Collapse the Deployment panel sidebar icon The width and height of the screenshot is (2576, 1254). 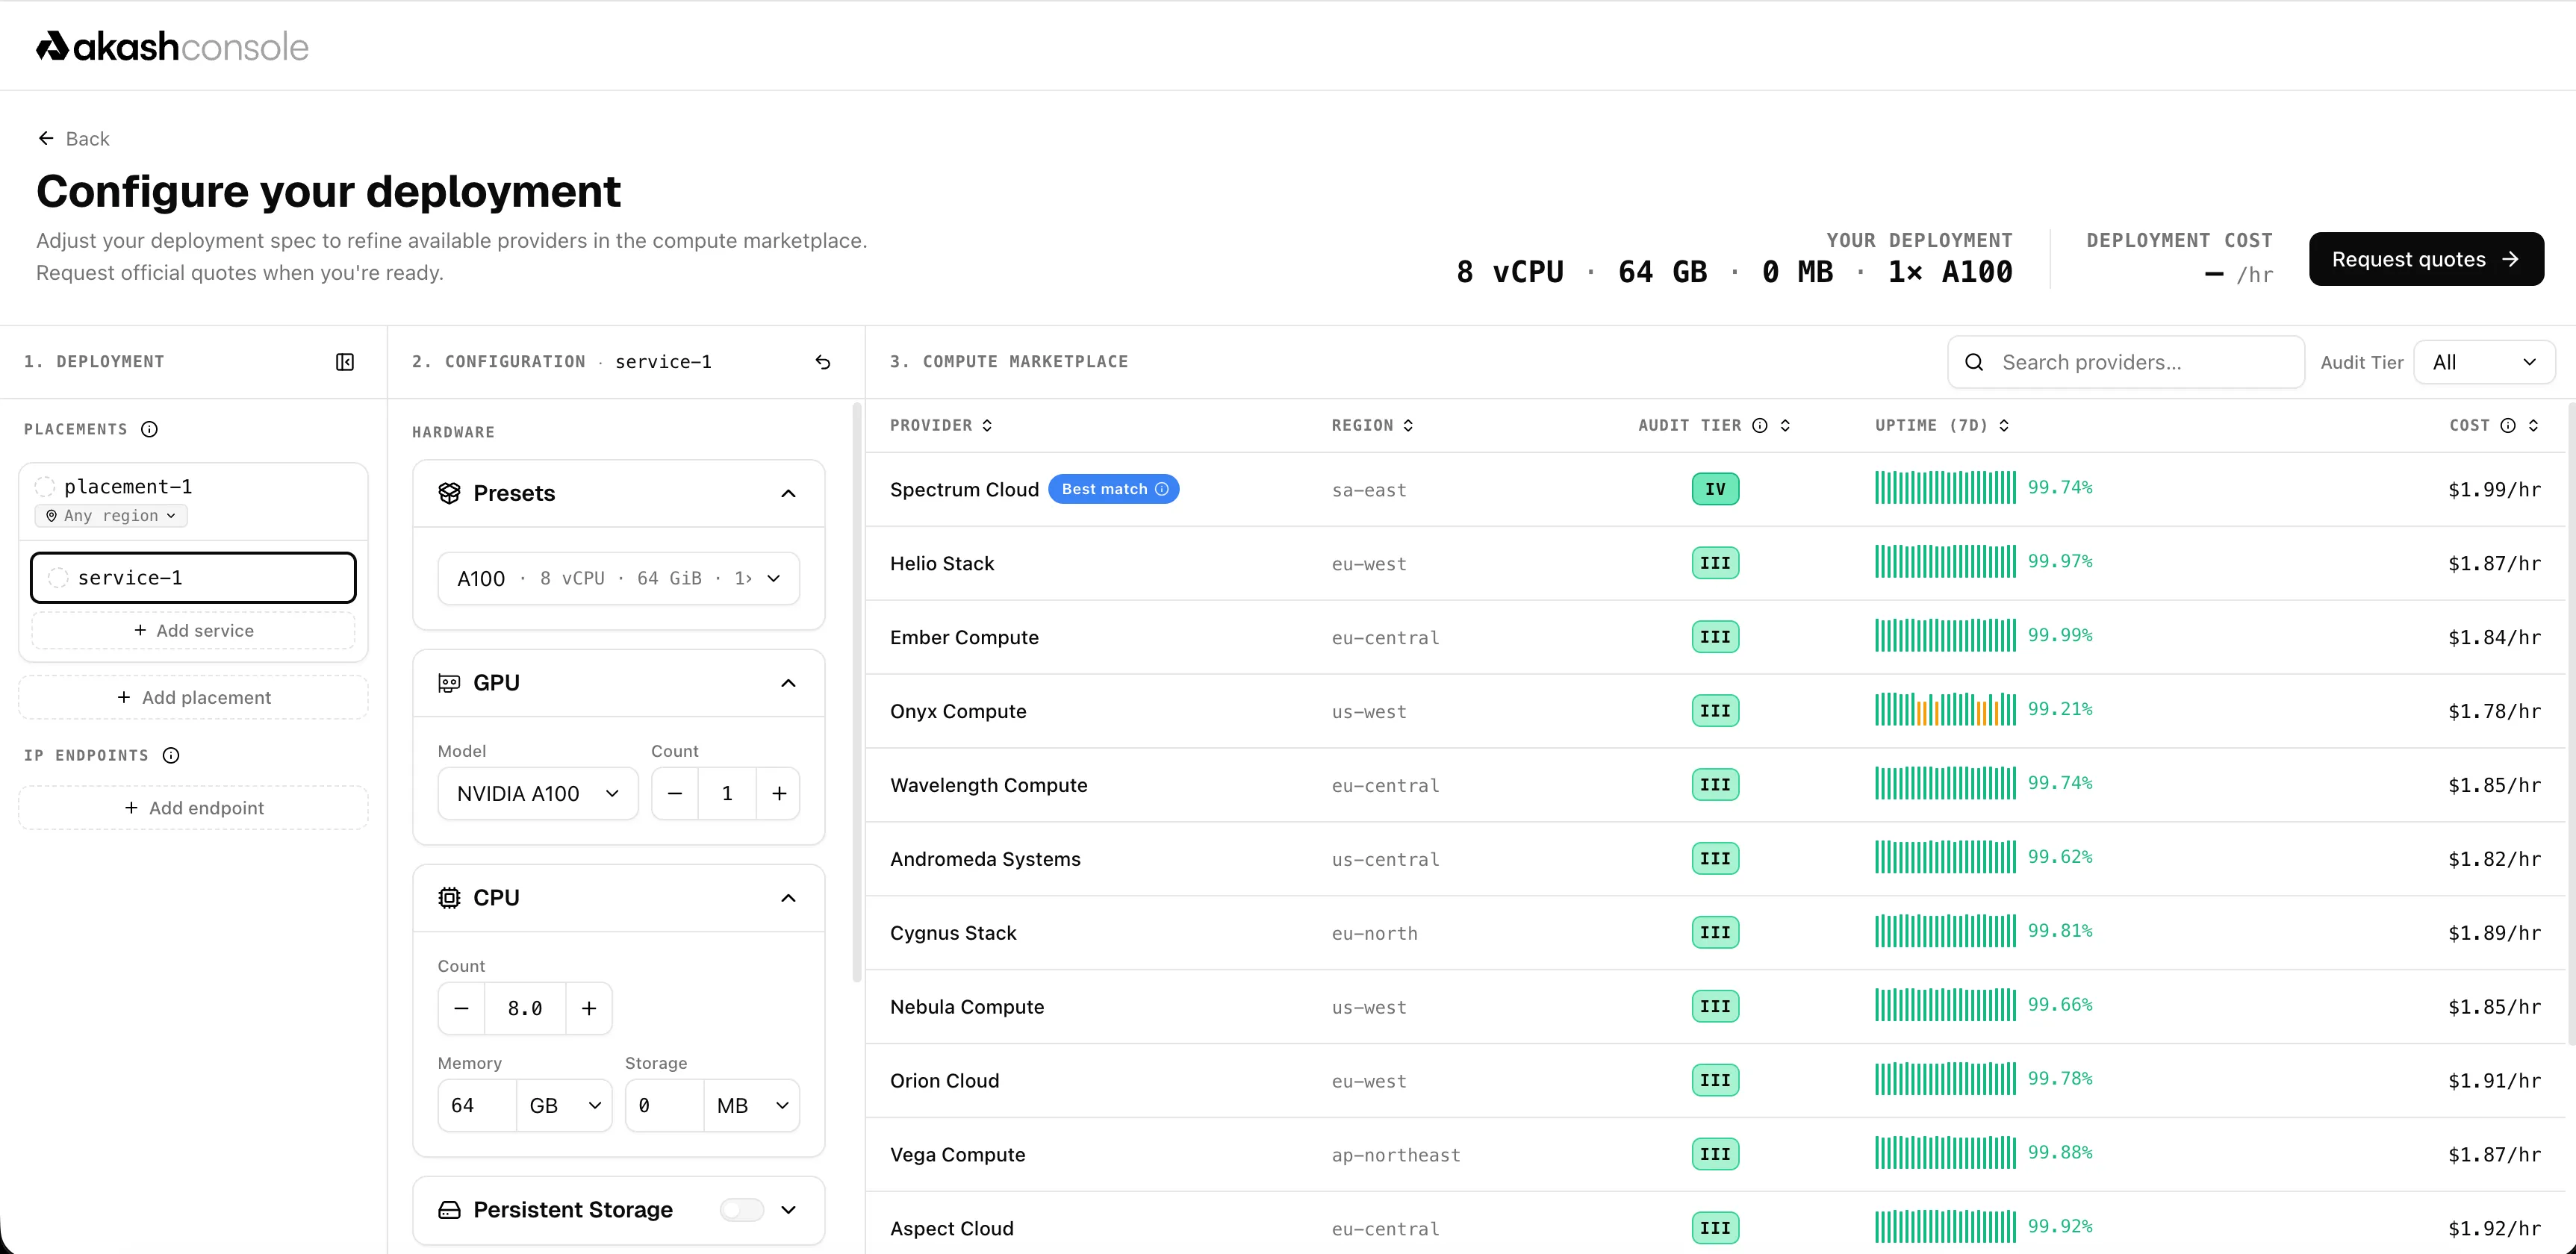point(345,362)
